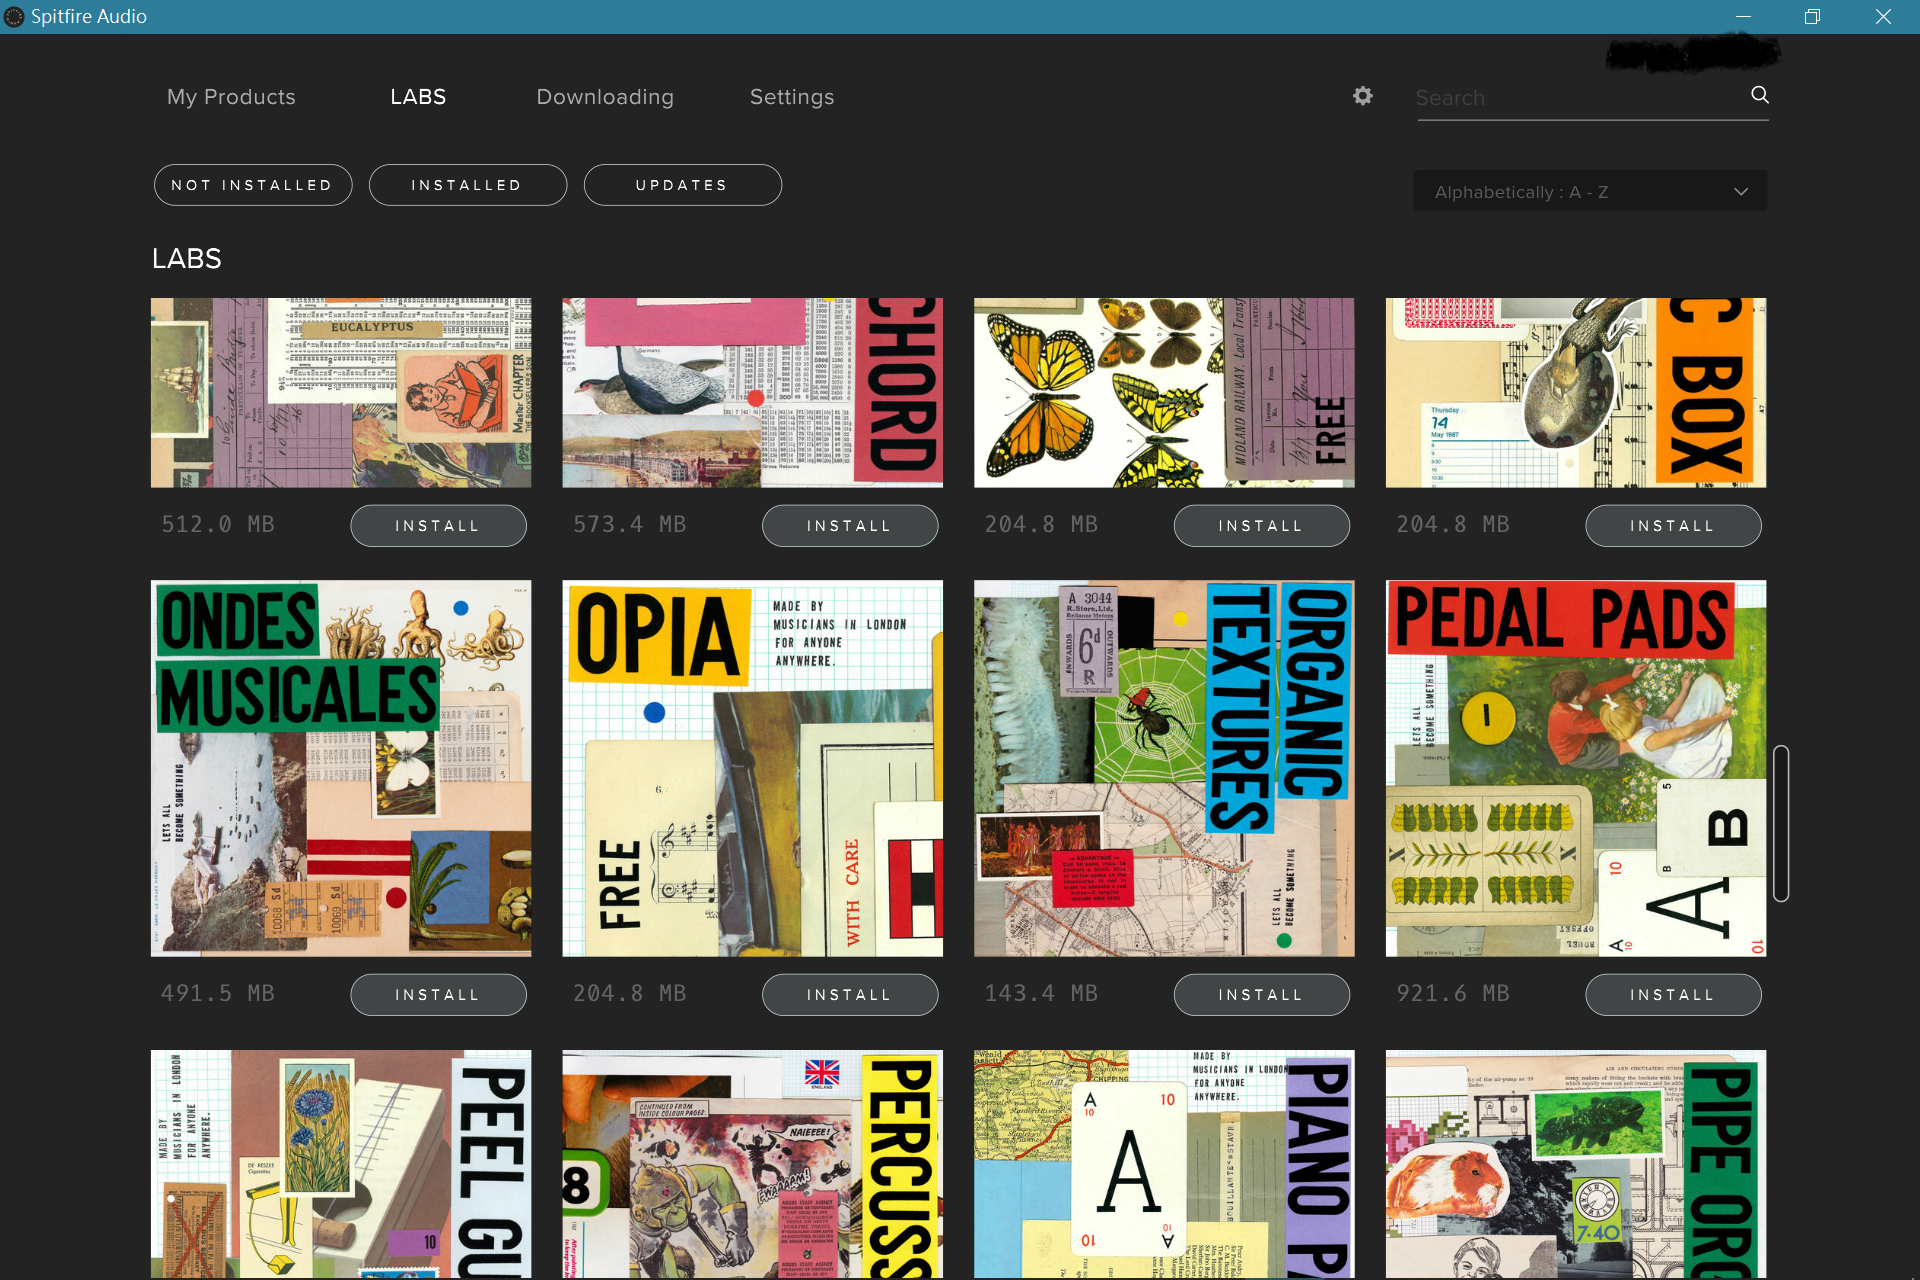Click the Spitfire Audio app logo
The image size is (1920, 1280).
(x=14, y=16)
